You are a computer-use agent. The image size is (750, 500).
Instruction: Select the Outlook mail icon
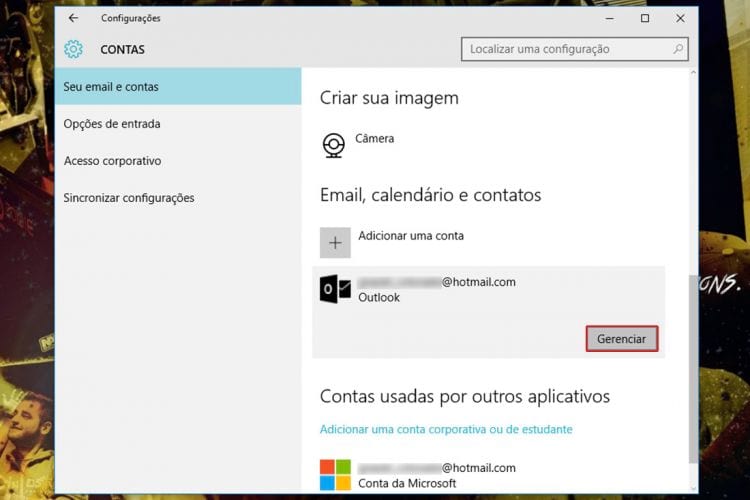[x=335, y=289]
